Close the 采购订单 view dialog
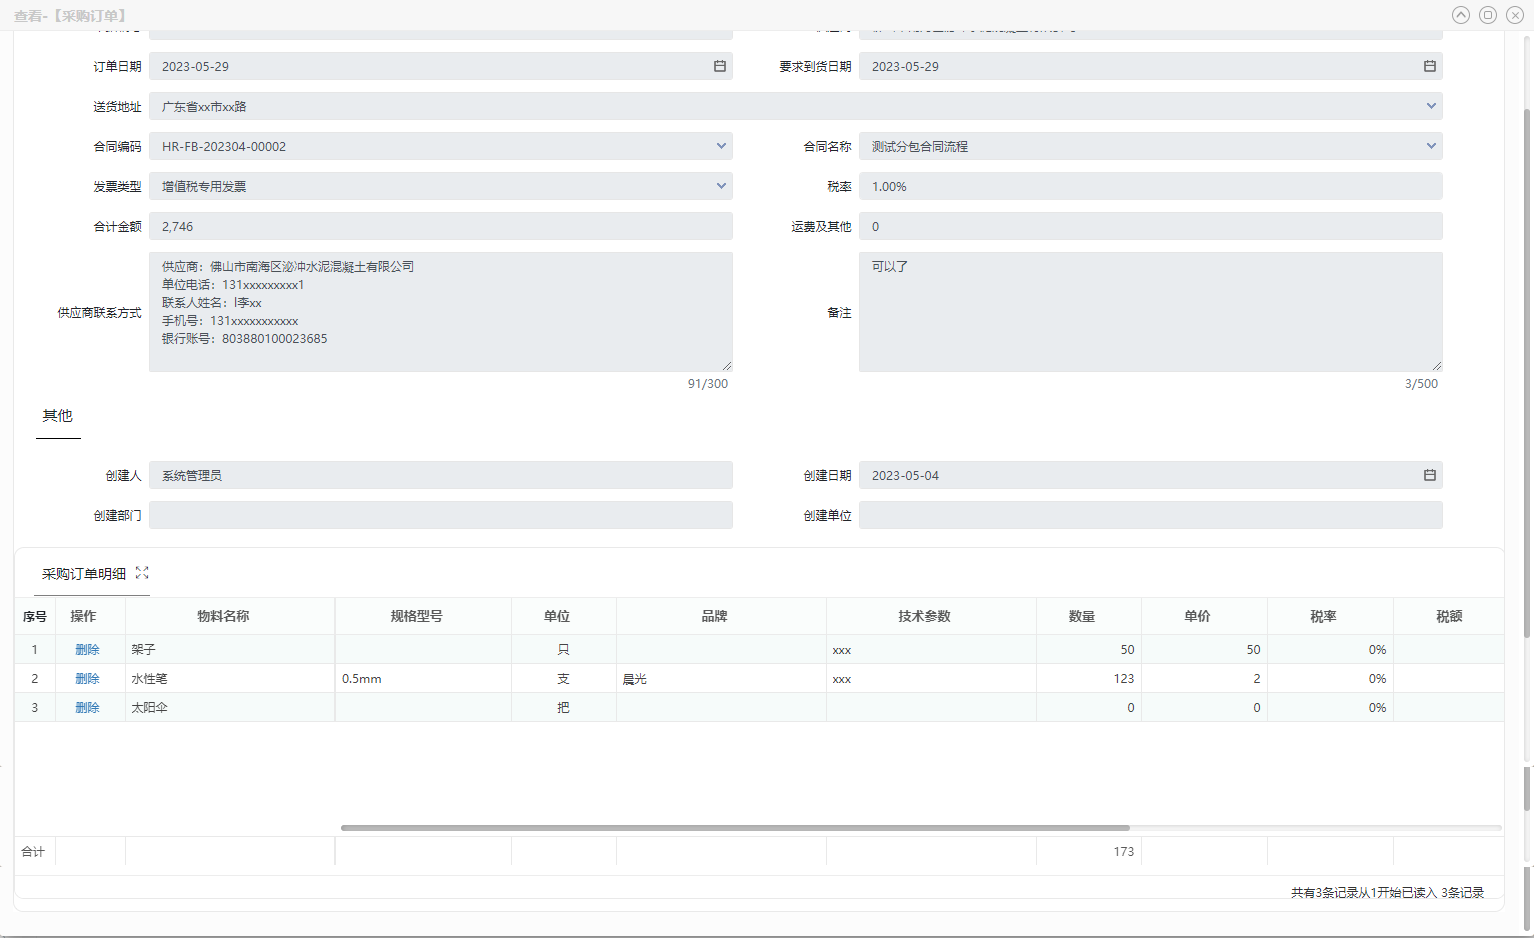Image resolution: width=1534 pixels, height=938 pixels. 1515,15
